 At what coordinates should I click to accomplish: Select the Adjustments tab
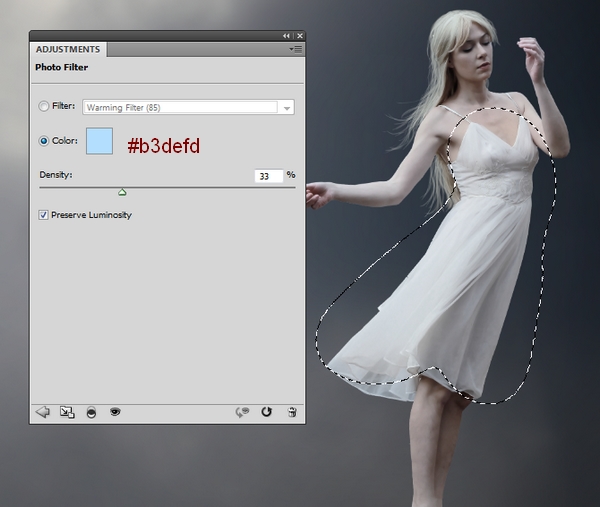click(67, 49)
